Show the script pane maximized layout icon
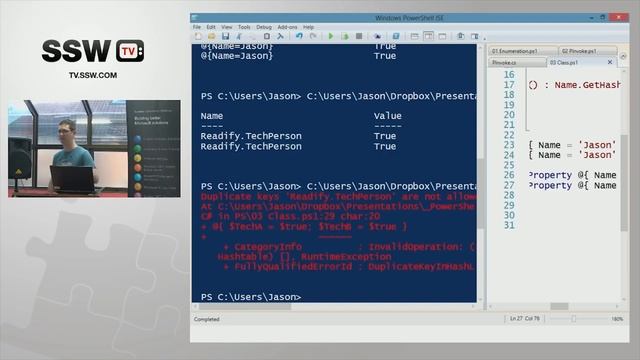Image resolution: width=640 pixels, height=360 pixels. coord(442,36)
